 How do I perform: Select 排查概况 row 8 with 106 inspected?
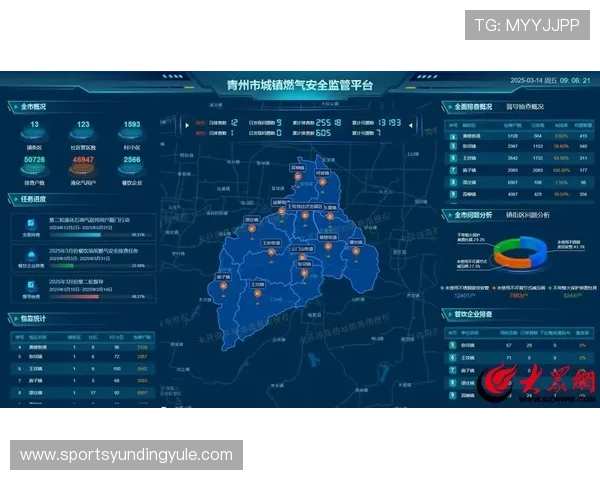point(519,182)
